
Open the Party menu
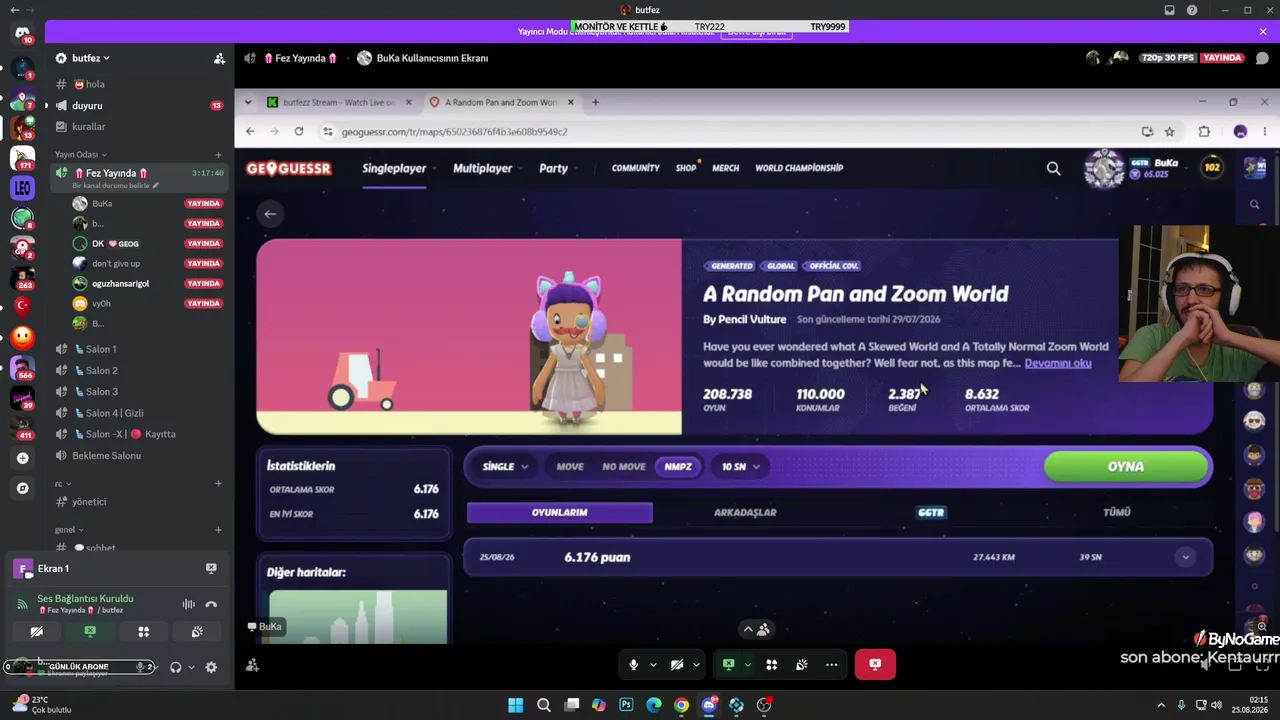(x=553, y=168)
